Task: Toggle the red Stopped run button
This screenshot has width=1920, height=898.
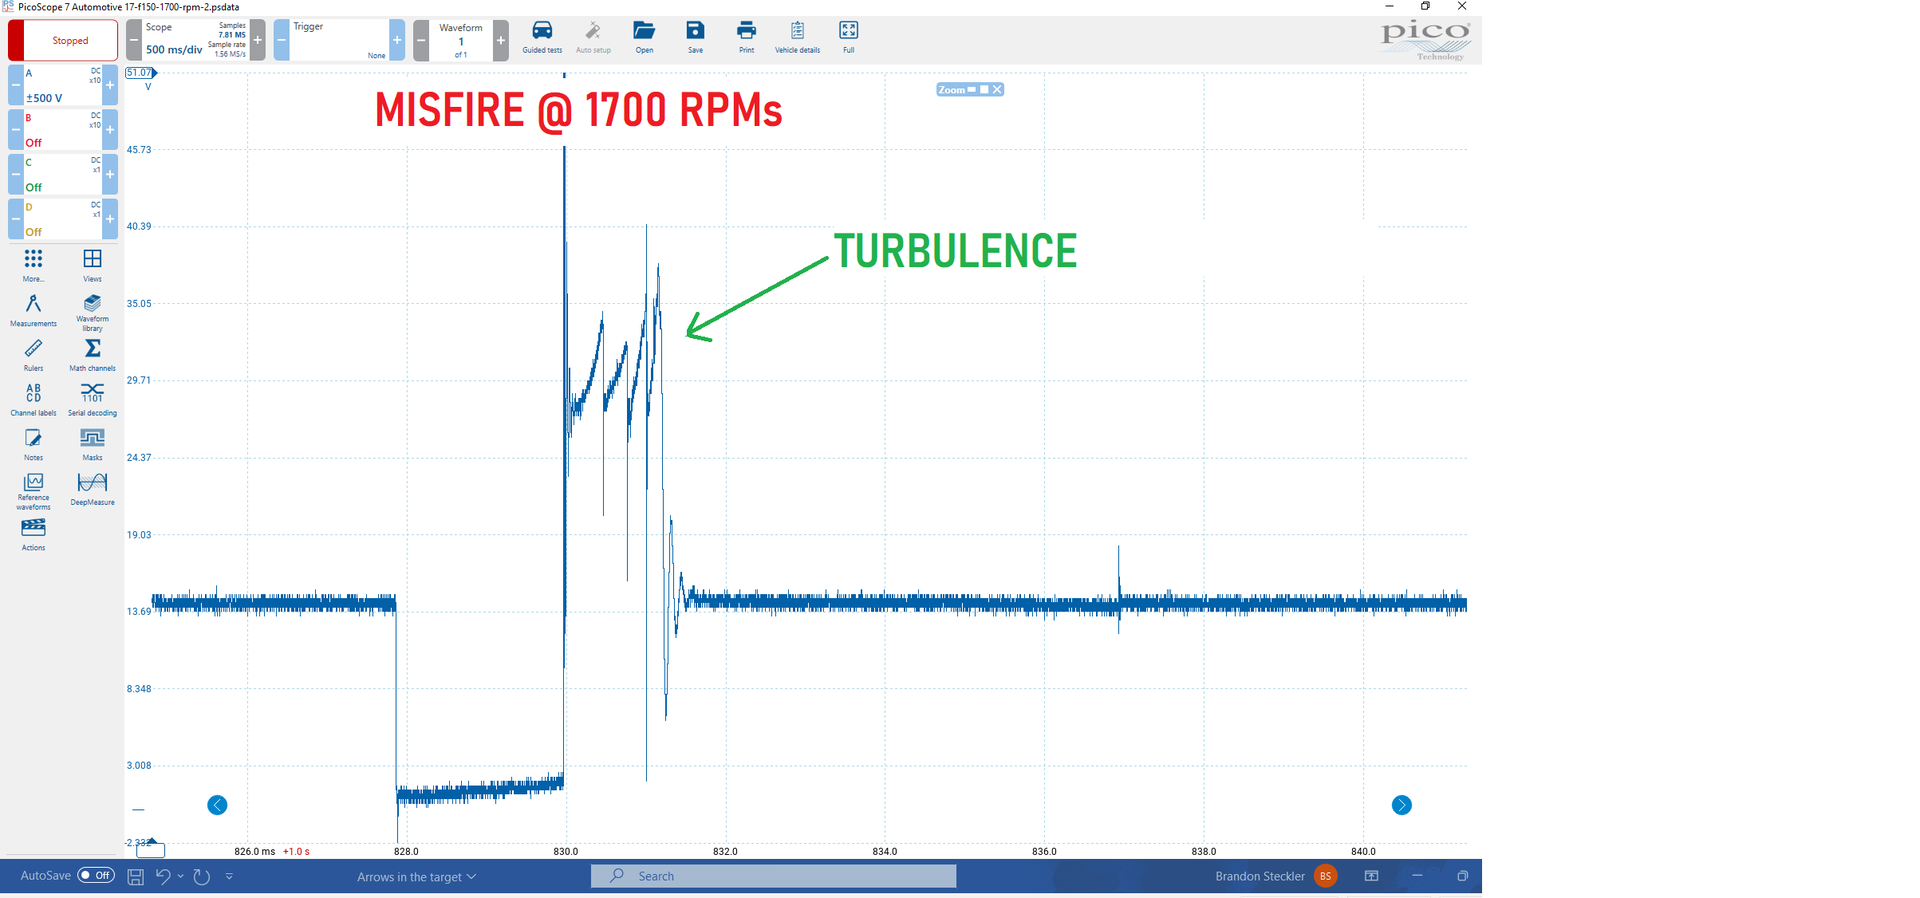Action: pyautogui.click(x=63, y=41)
